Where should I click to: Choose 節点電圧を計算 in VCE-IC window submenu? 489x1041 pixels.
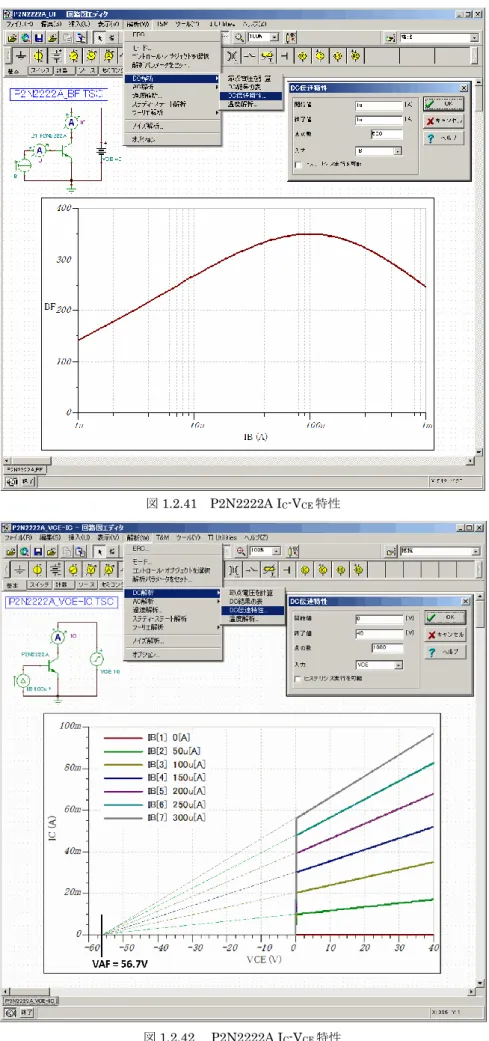(x=253, y=592)
